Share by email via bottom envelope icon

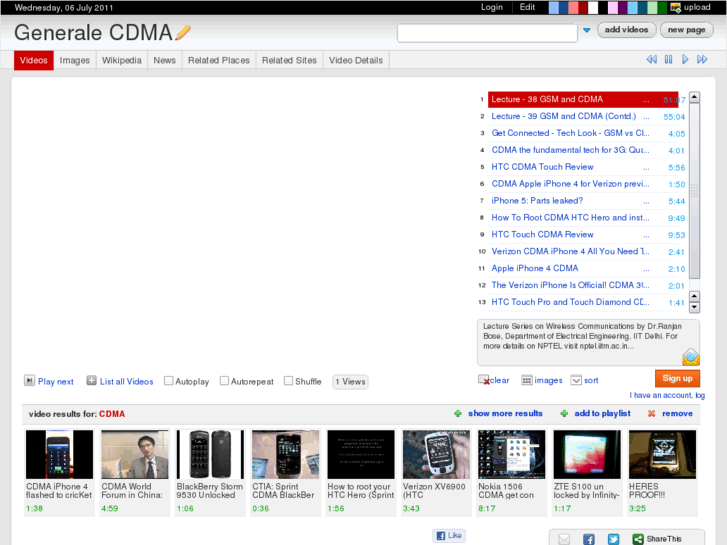(564, 539)
